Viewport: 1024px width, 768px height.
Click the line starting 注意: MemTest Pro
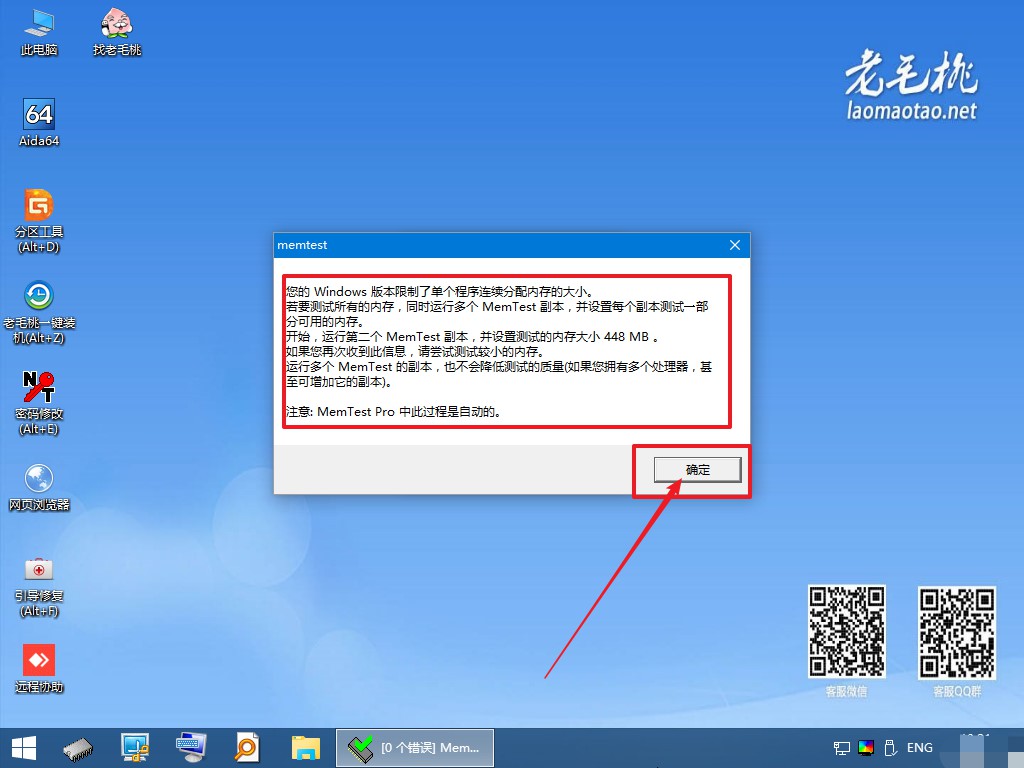pos(393,412)
